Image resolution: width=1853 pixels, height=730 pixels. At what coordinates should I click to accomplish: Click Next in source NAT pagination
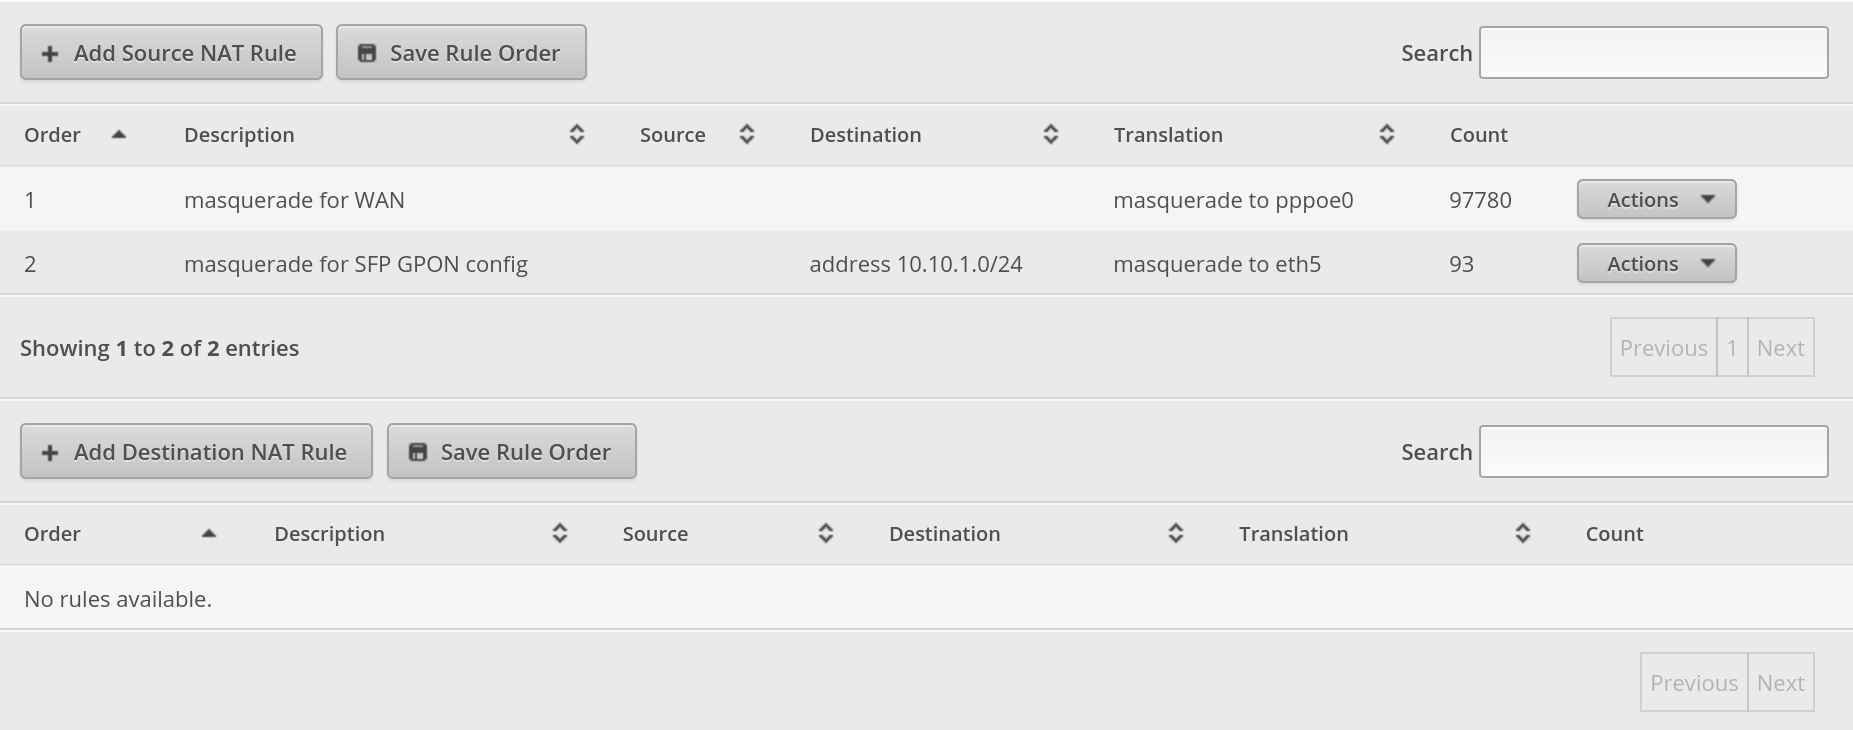[1780, 348]
